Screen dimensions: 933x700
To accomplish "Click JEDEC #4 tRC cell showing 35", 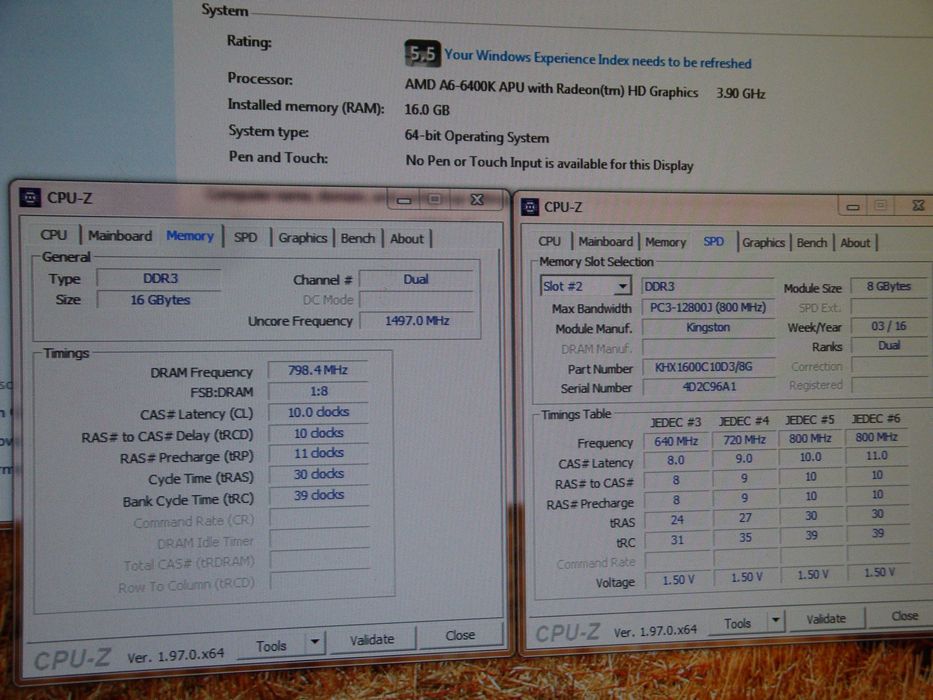I will [x=745, y=538].
